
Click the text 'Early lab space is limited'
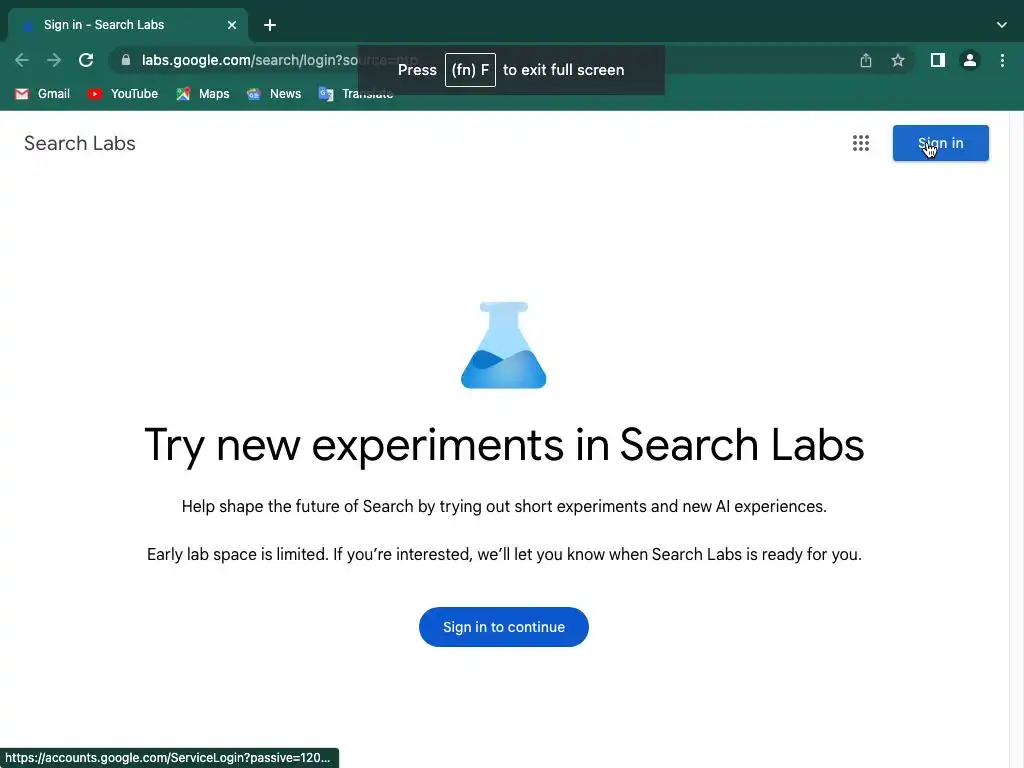[237, 554]
